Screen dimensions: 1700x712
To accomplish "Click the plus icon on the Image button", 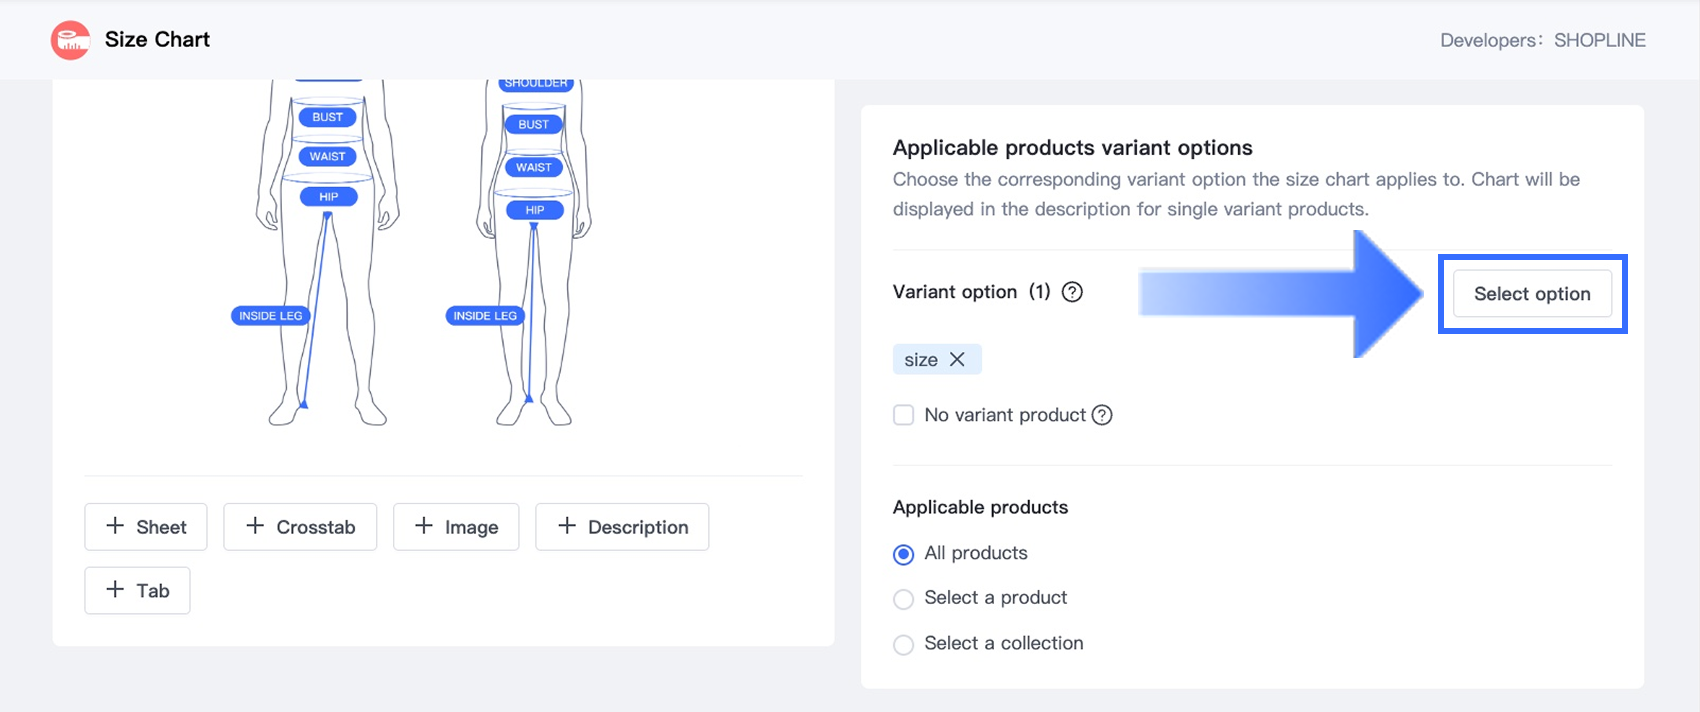I will (424, 526).
